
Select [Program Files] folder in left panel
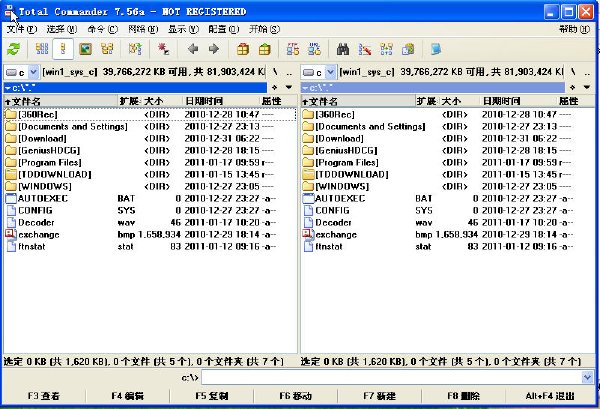pyautogui.click(x=150, y=163)
